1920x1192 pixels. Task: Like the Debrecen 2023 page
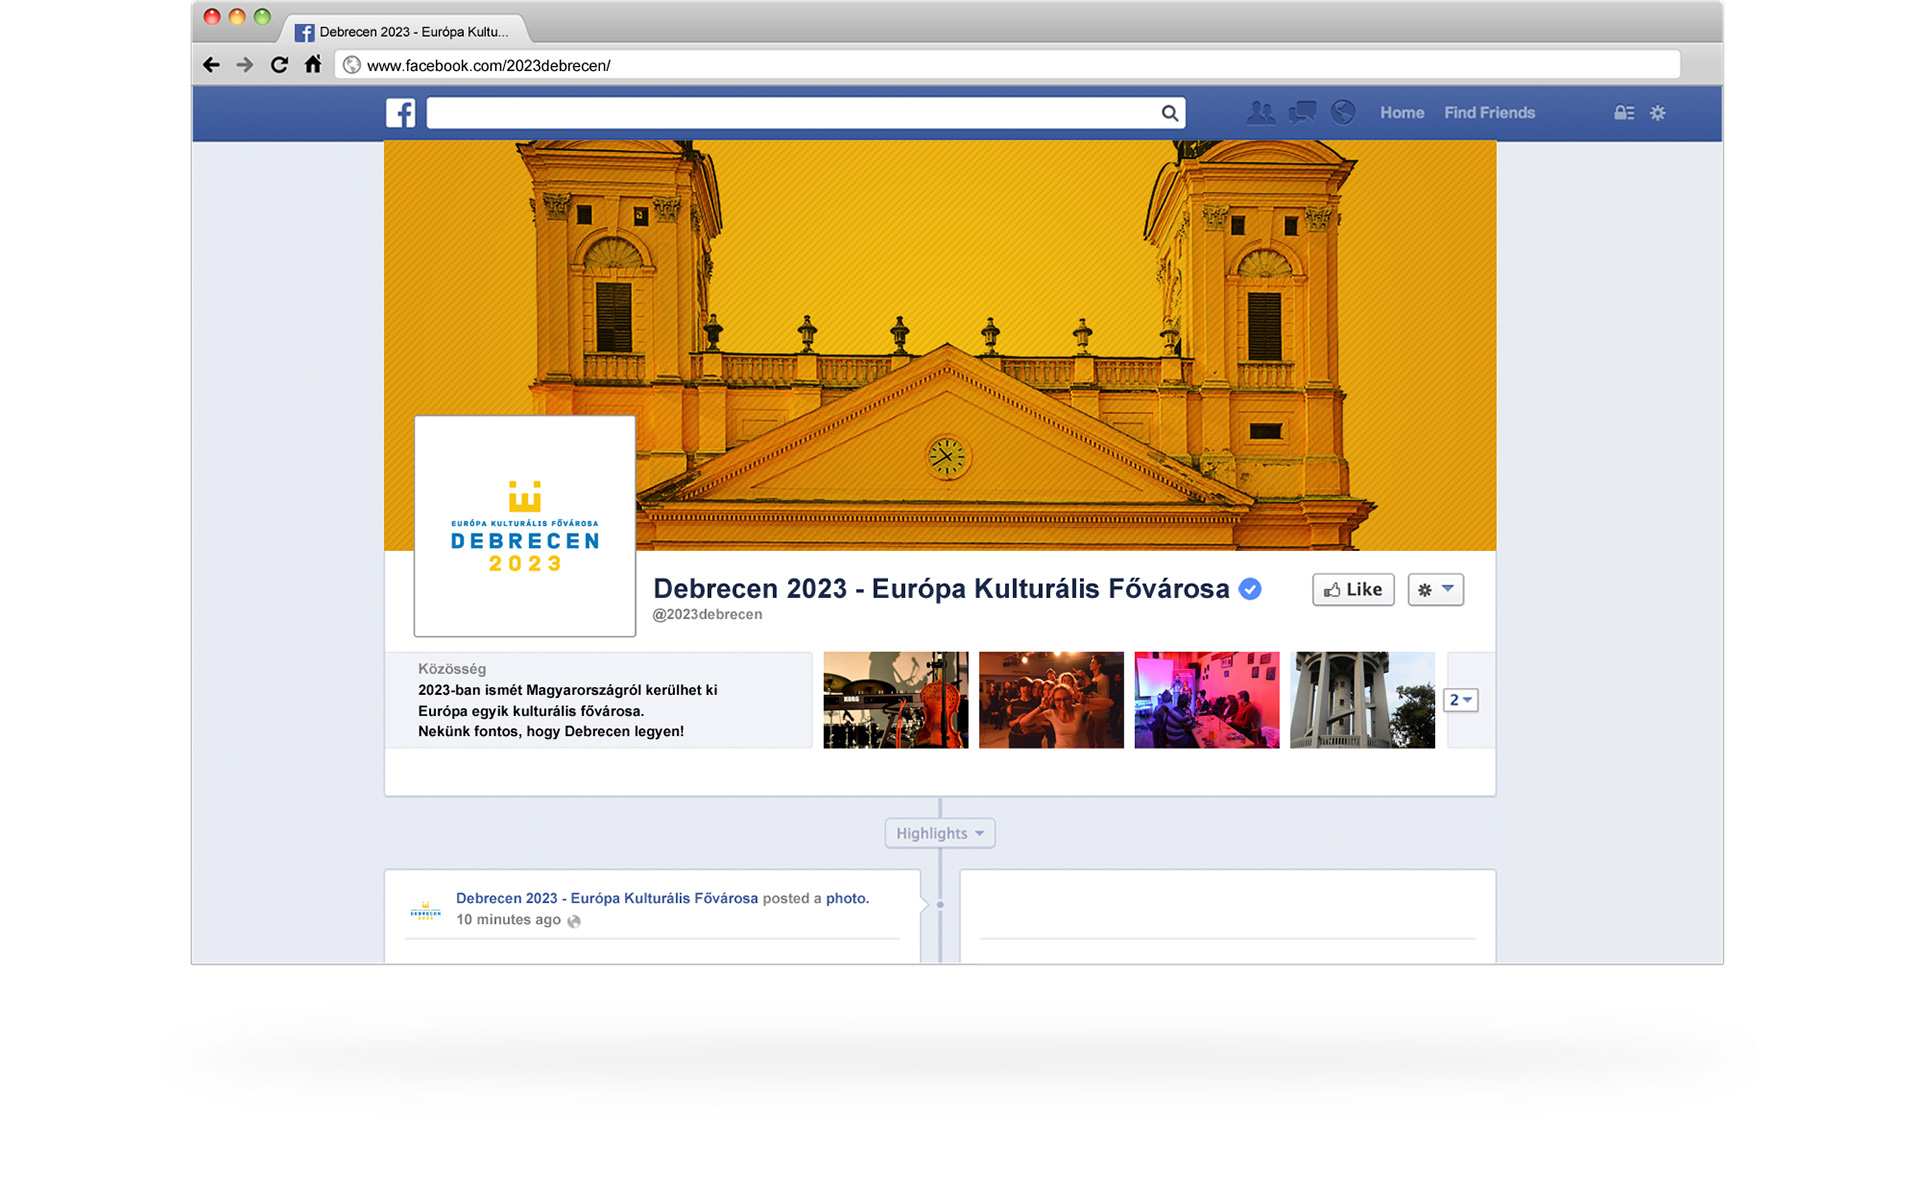coord(1352,590)
